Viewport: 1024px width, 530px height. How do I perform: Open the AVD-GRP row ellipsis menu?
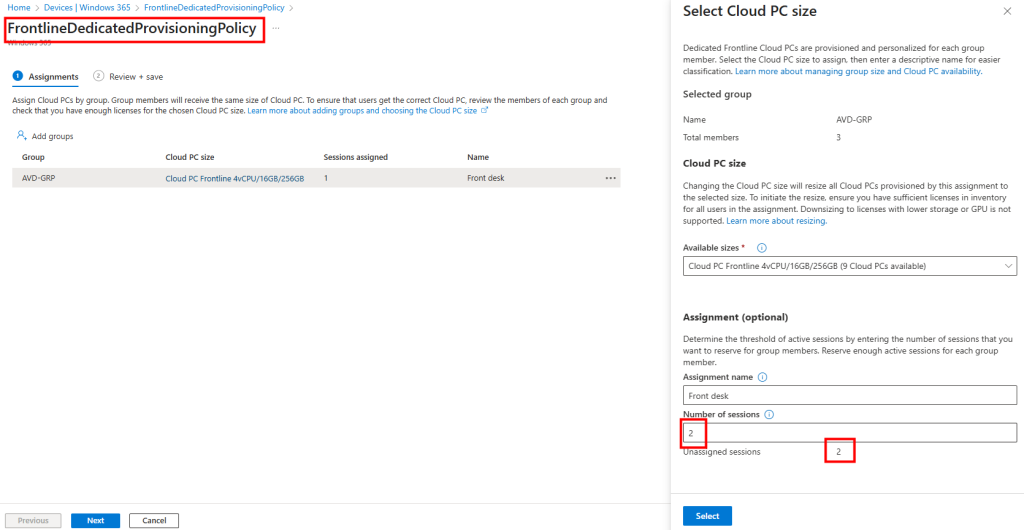(x=610, y=178)
